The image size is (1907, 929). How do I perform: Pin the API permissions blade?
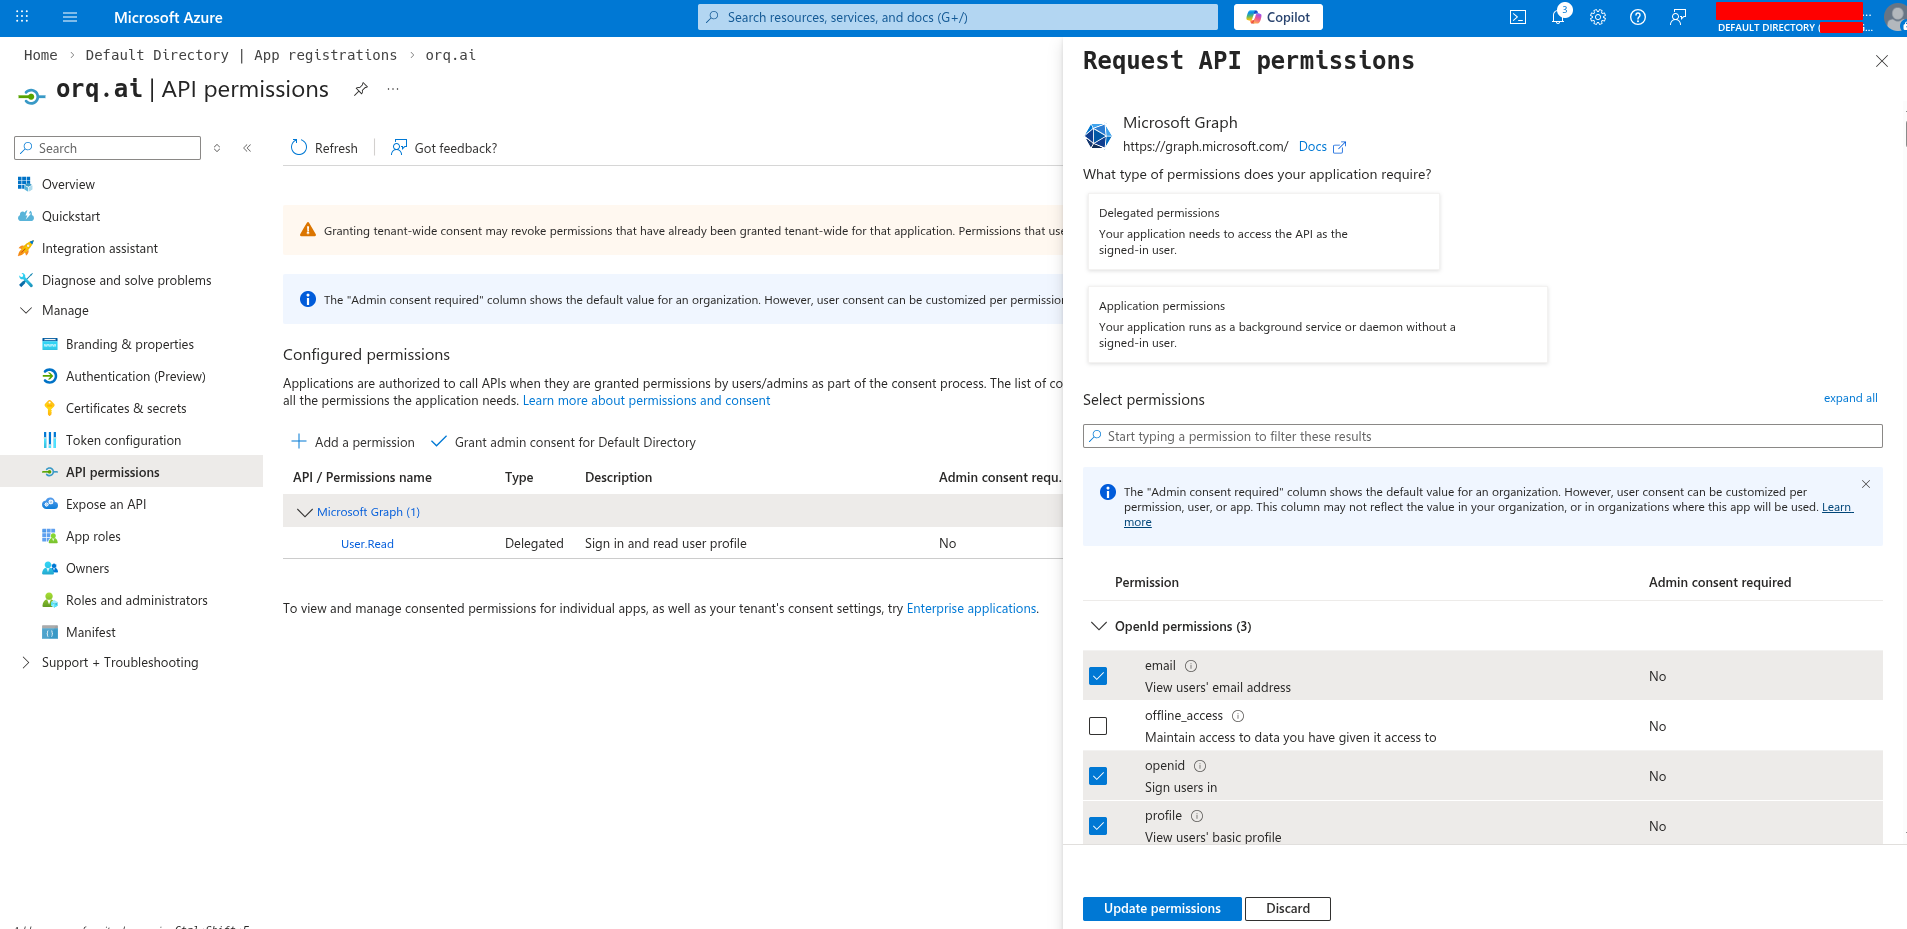coord(360,89)
